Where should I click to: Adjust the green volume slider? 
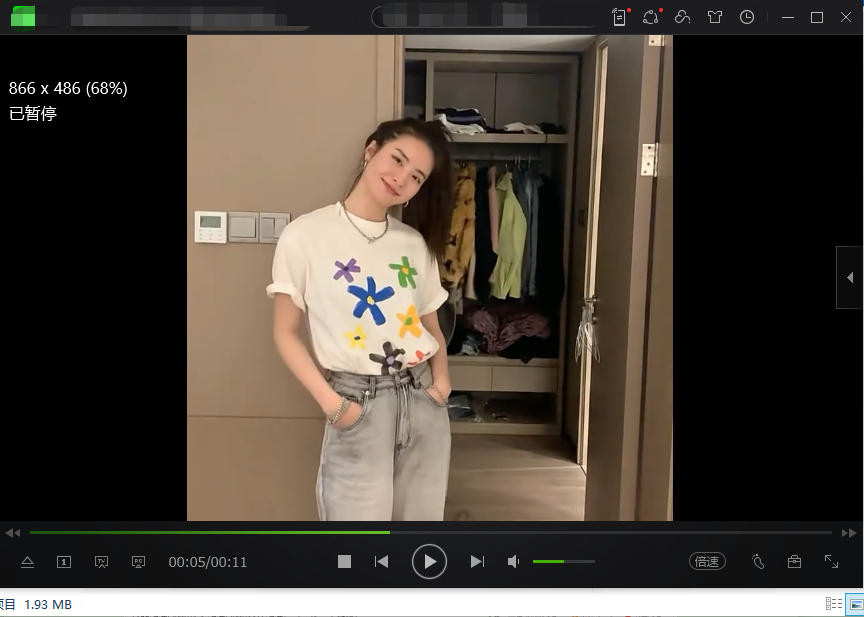[x=564, y=561]
